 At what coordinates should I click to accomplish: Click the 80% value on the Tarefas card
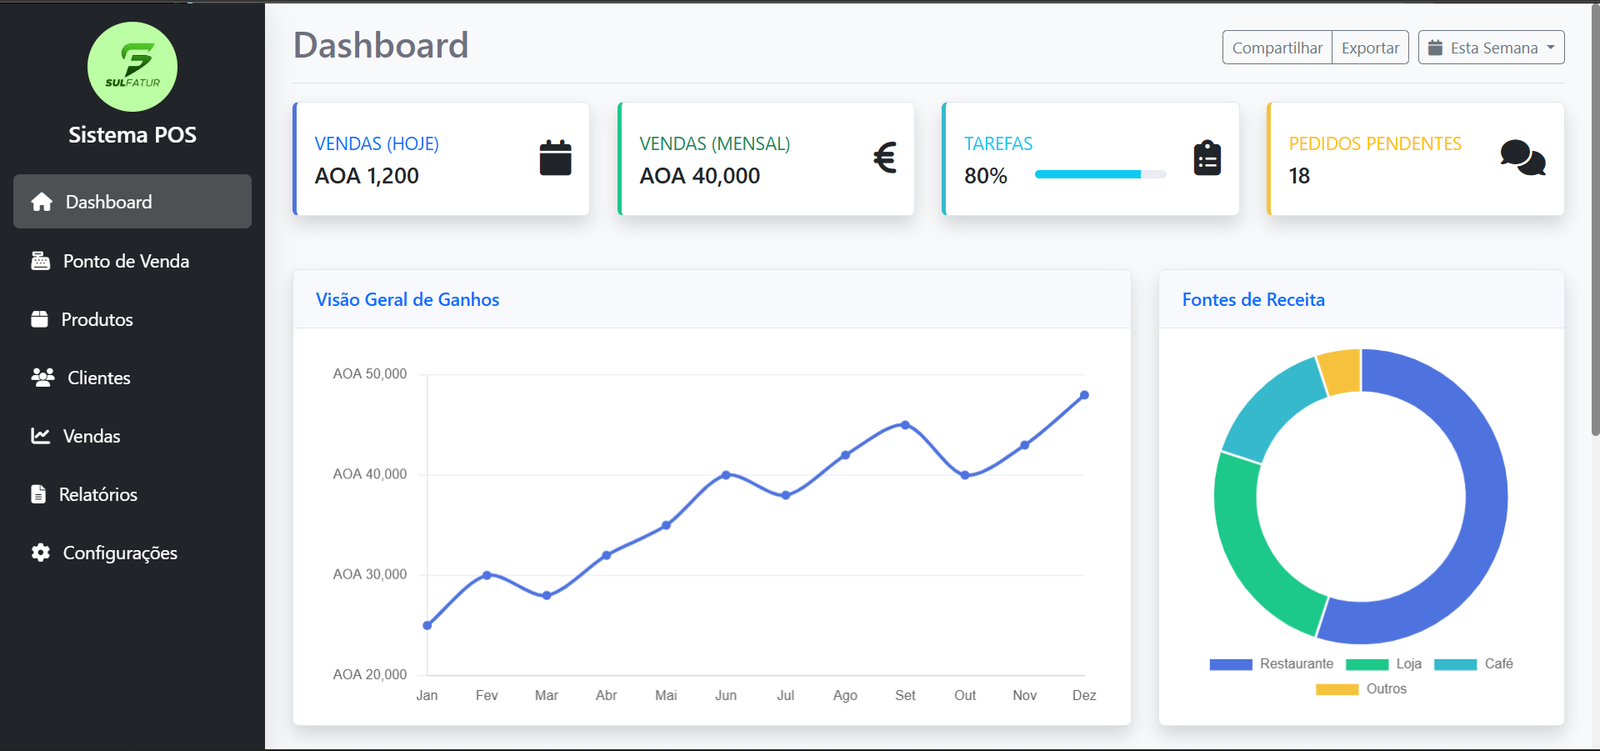(985, 176)
